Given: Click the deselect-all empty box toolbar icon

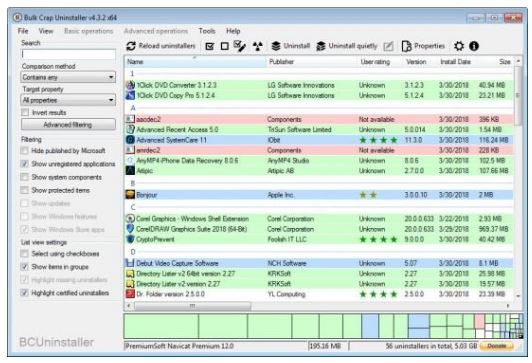Looking at the screenshot, I should click(225, 46).
